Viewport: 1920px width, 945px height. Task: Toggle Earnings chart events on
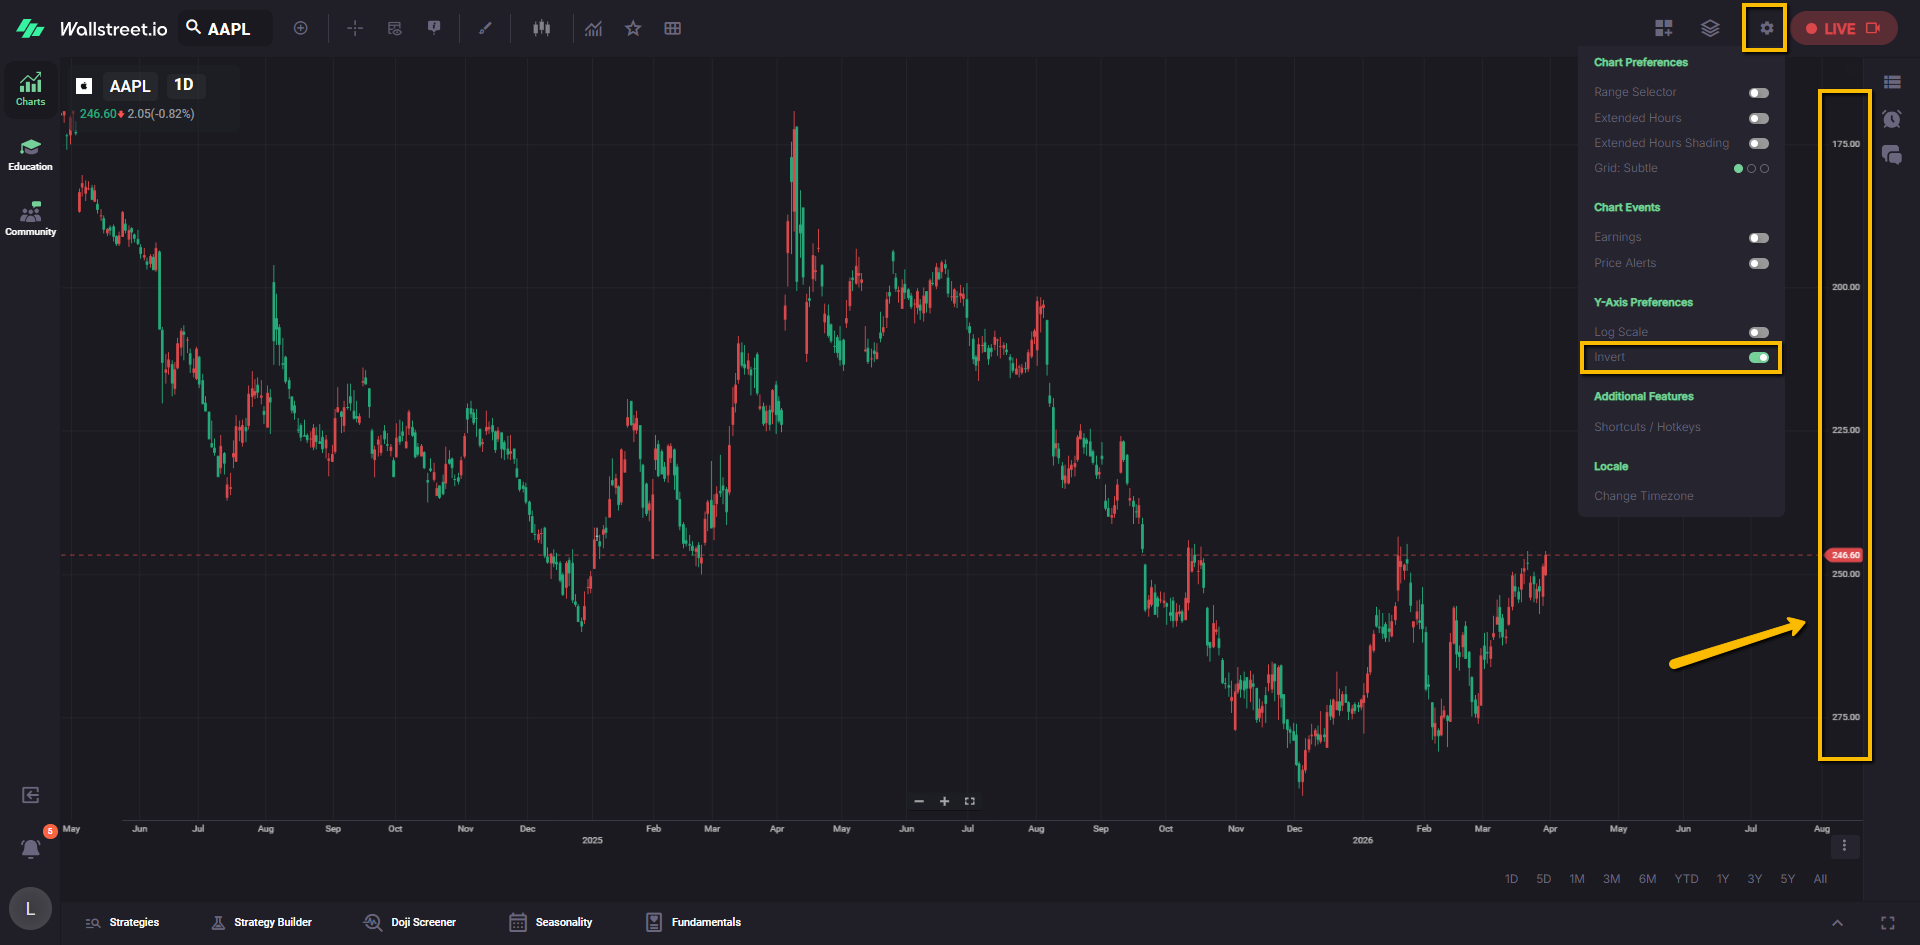pos(1758,238)
